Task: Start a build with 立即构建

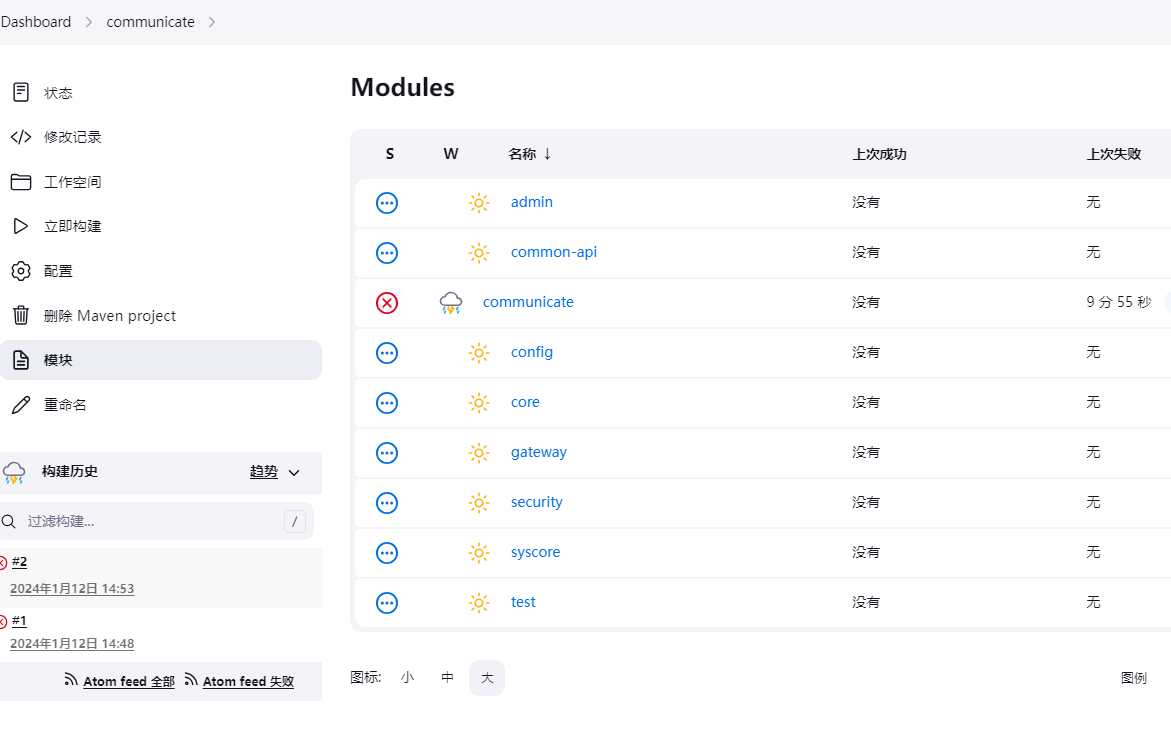Action: coord(72,226)
